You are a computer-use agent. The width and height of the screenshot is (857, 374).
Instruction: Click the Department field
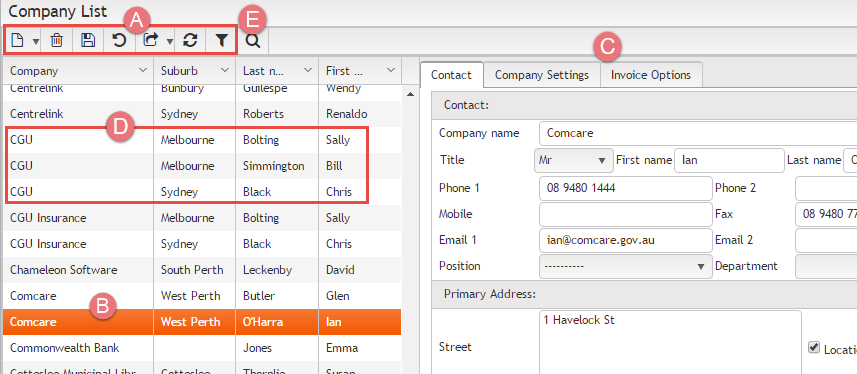coord(826,266)
